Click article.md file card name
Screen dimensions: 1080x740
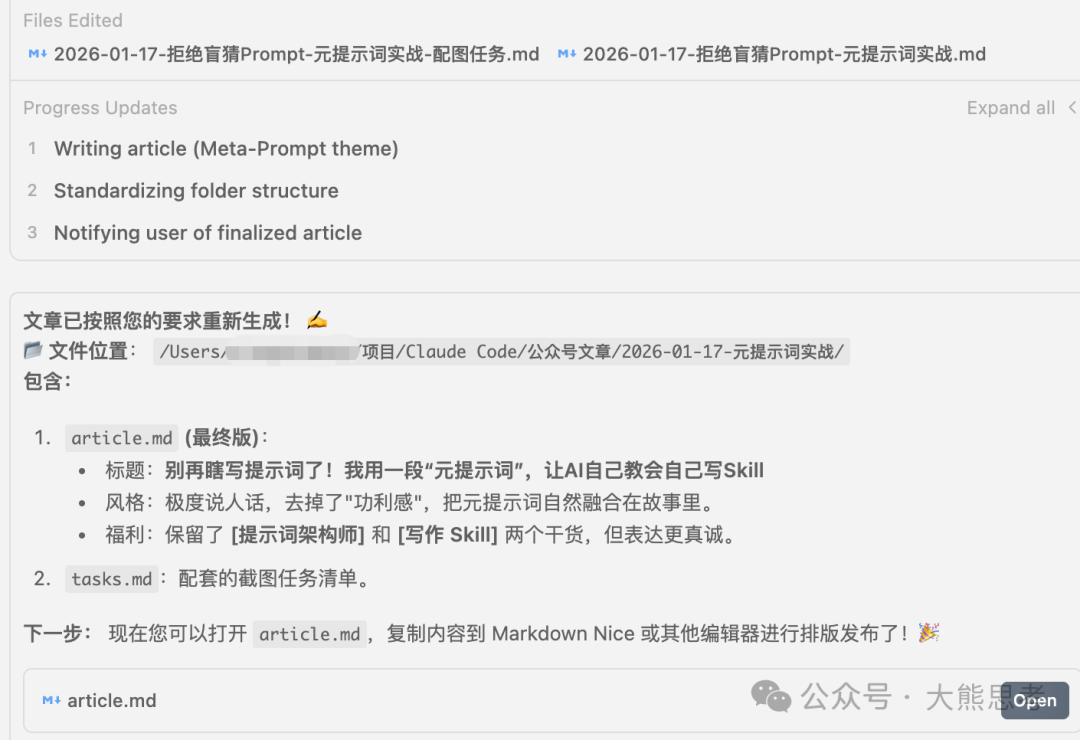point(112,700)
